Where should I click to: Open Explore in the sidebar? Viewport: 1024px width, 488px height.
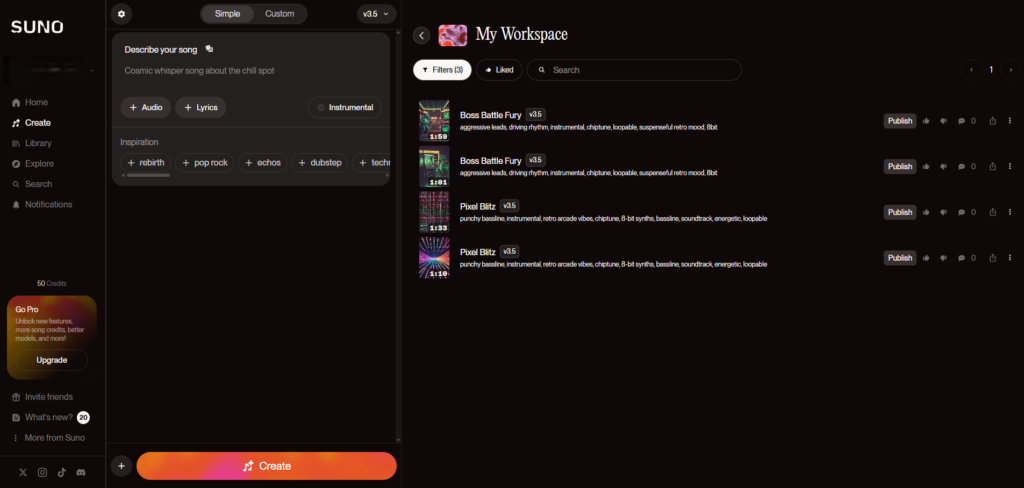(x=33, y=163)
